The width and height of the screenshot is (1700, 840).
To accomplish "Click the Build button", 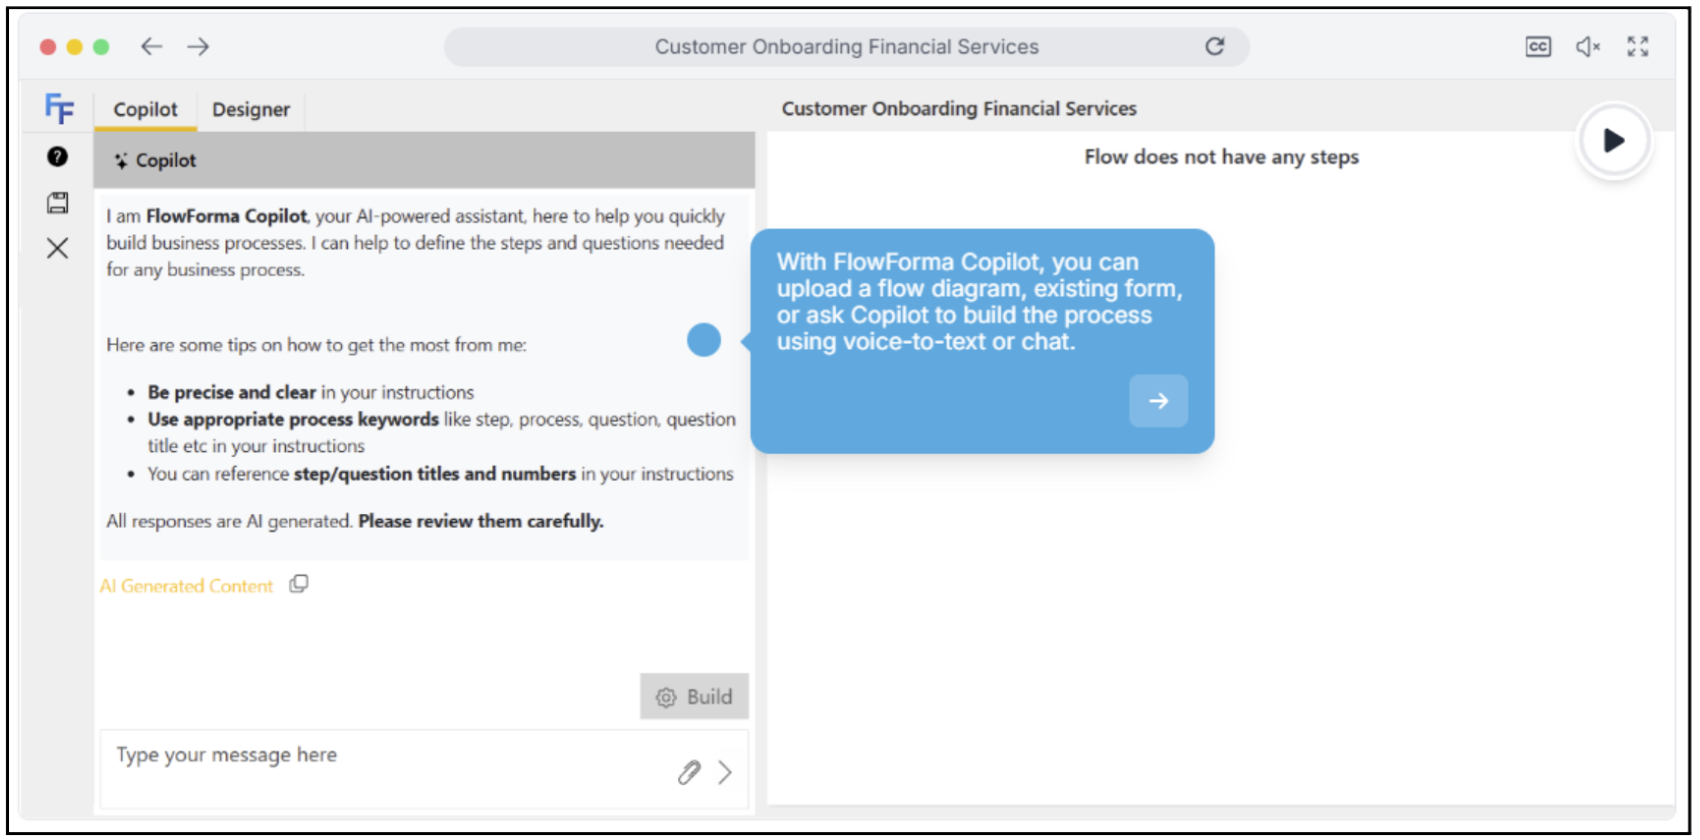I will (x=694, y=696).
